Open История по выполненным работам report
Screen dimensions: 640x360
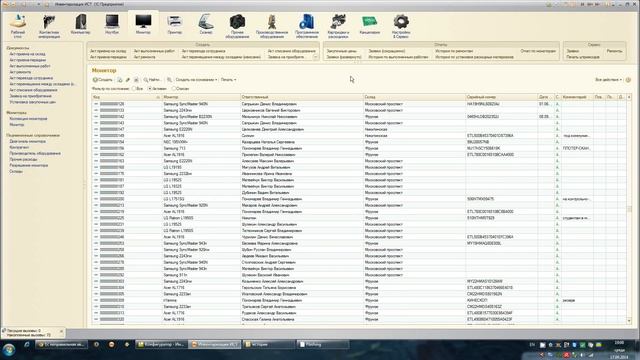[398, 57]
